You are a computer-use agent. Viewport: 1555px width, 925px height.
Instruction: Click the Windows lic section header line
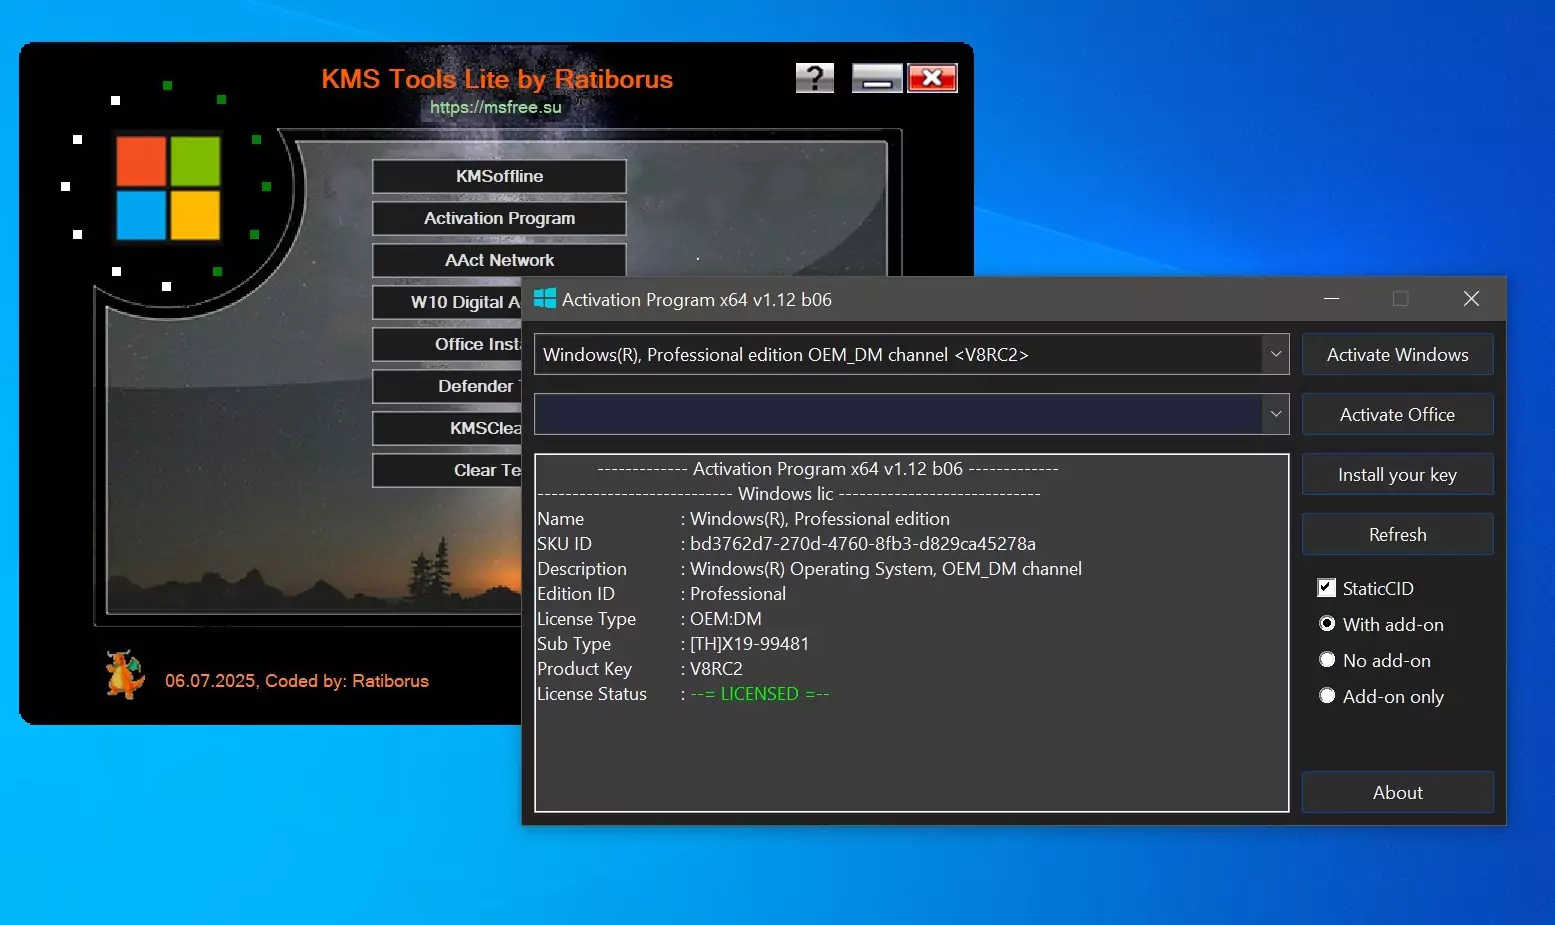click(789, 494)
